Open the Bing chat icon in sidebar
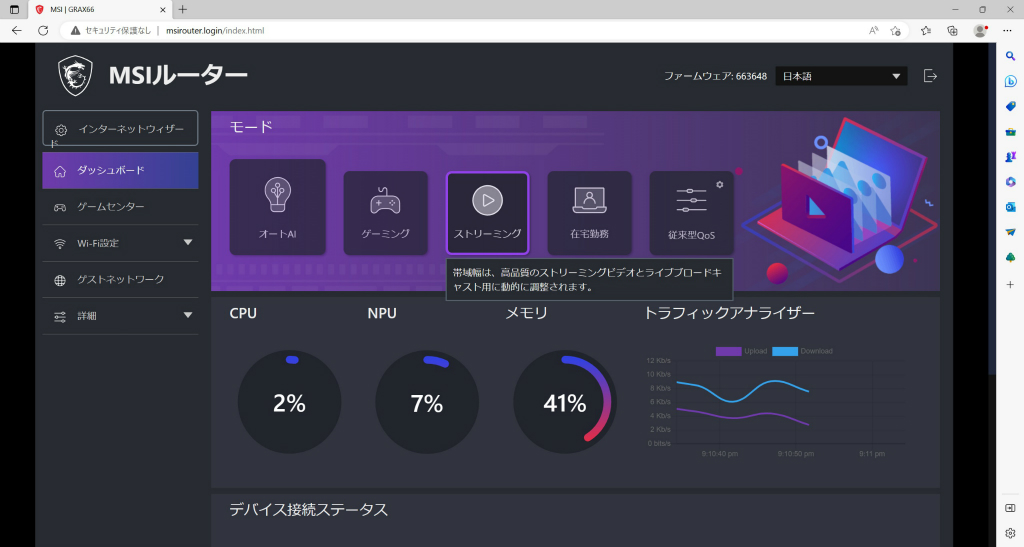Screen dimensions: 1024x547 [x=1010, y=81]
